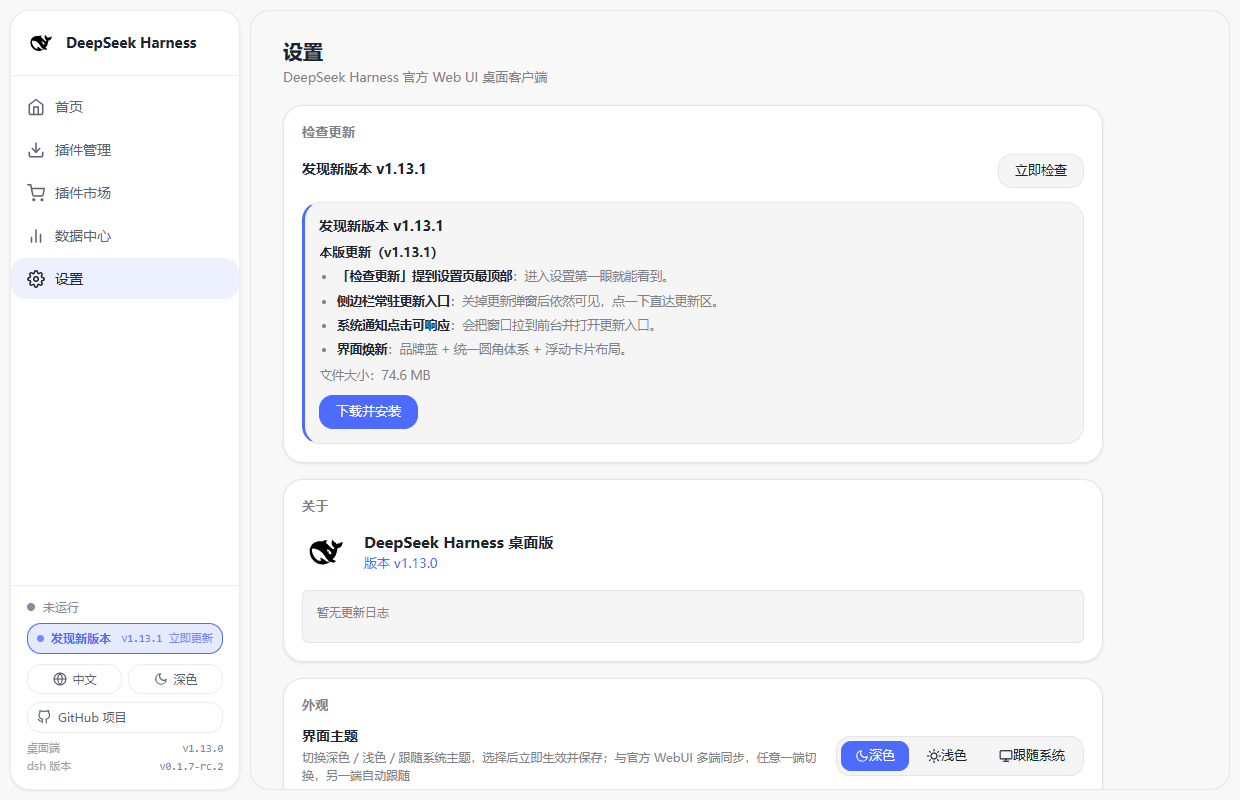
Task: Click the dsh version value v0.1.7-rc.2
Action: click(191, 767)
